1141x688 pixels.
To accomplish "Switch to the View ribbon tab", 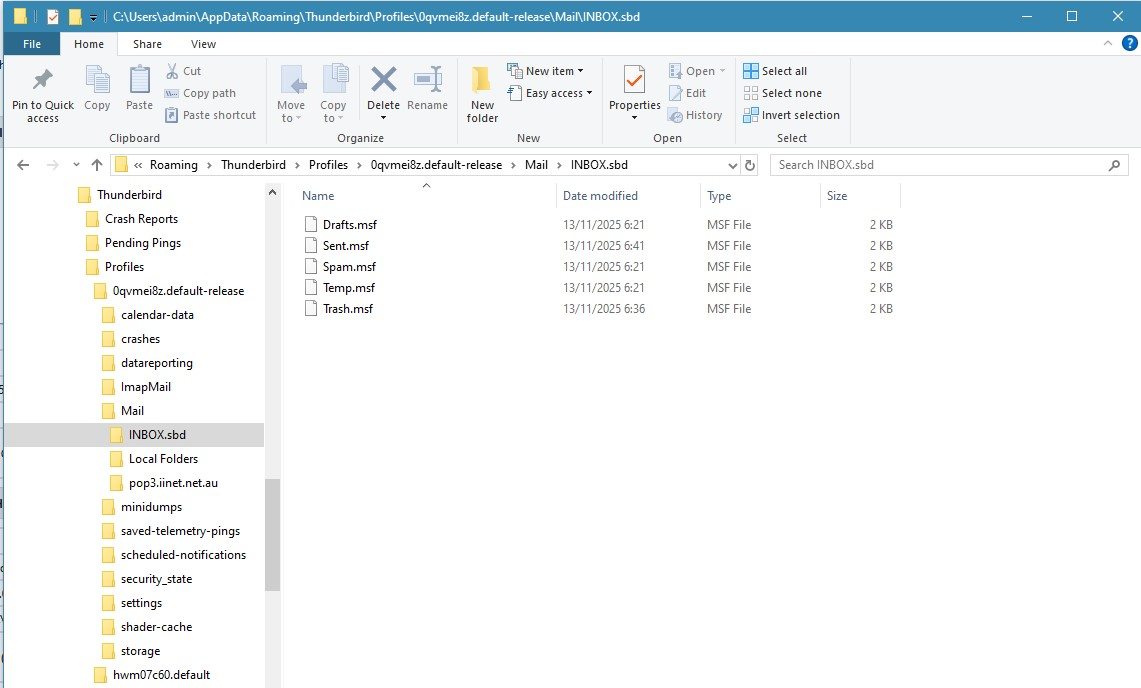I will [x=203, y=44].
